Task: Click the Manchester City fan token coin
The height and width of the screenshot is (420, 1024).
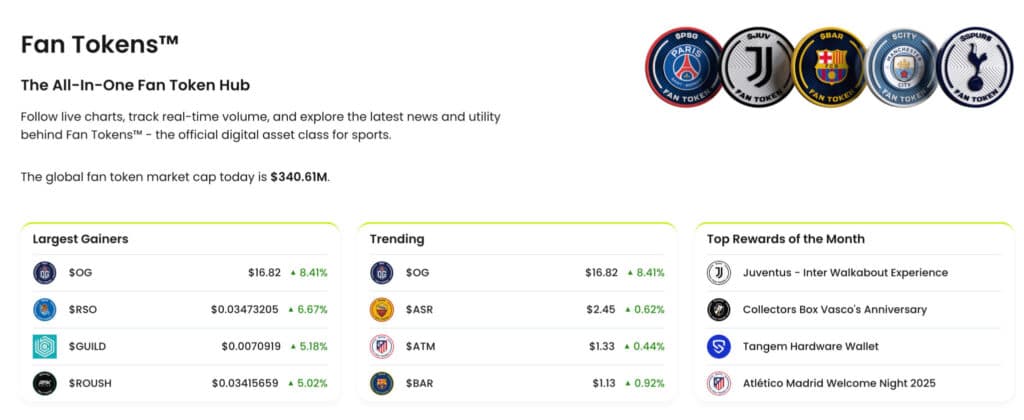Action: tap(902, 67)
